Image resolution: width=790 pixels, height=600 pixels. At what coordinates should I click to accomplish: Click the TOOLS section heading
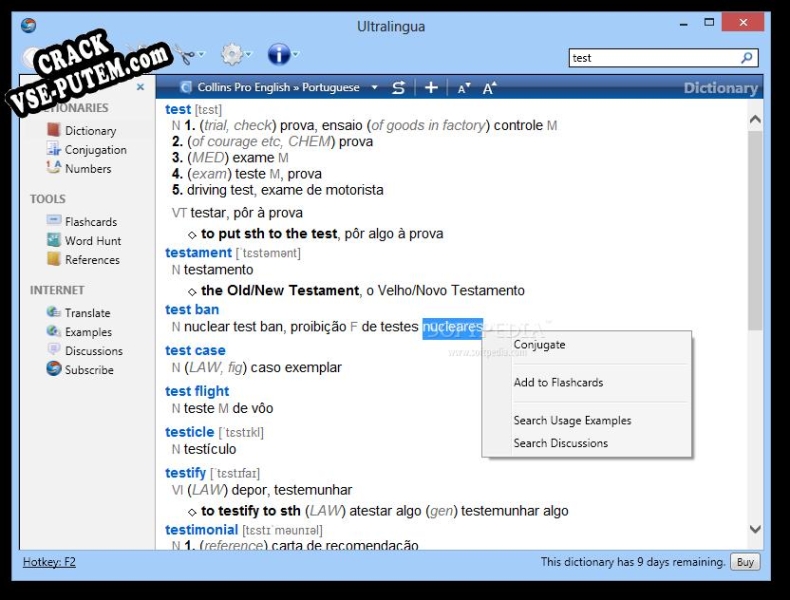tap(48, 199)
